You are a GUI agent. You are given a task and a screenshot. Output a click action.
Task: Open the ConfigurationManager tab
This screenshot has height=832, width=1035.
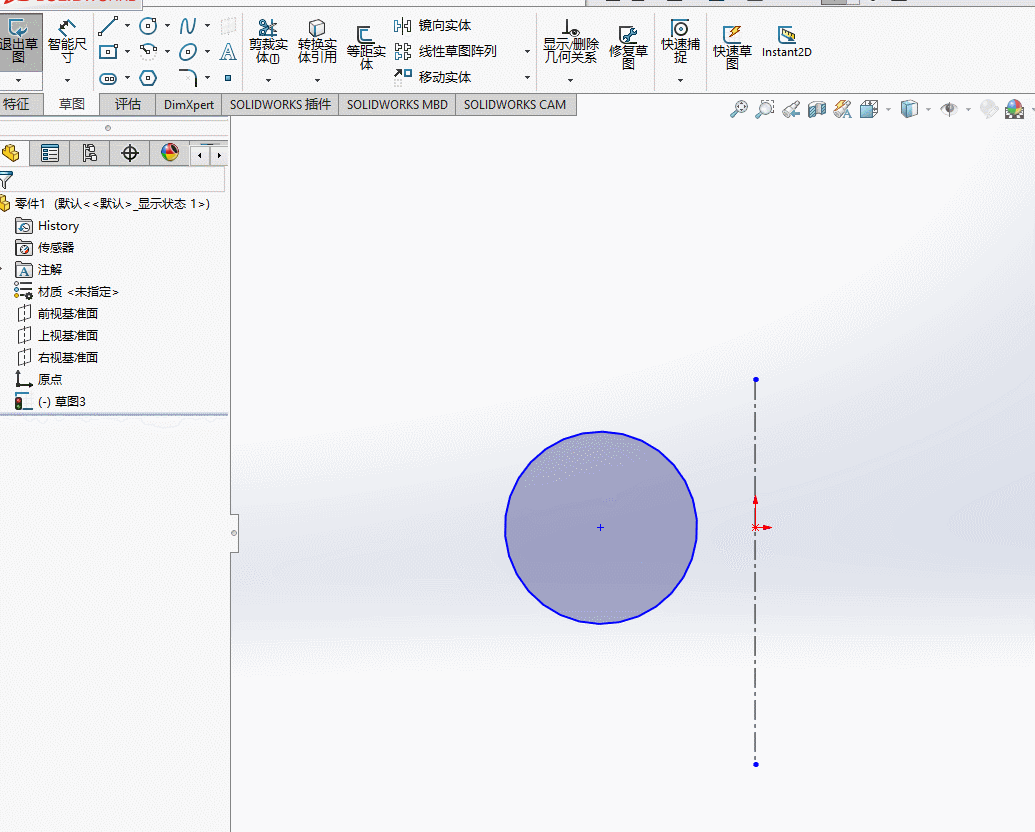[90, 153]
